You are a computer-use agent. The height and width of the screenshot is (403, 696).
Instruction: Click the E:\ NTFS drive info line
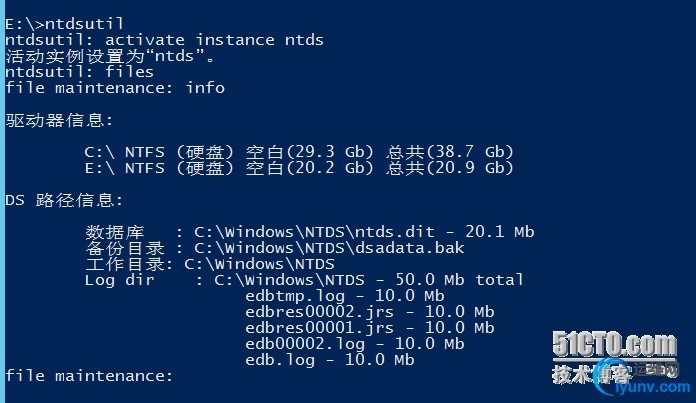point(299,168)
